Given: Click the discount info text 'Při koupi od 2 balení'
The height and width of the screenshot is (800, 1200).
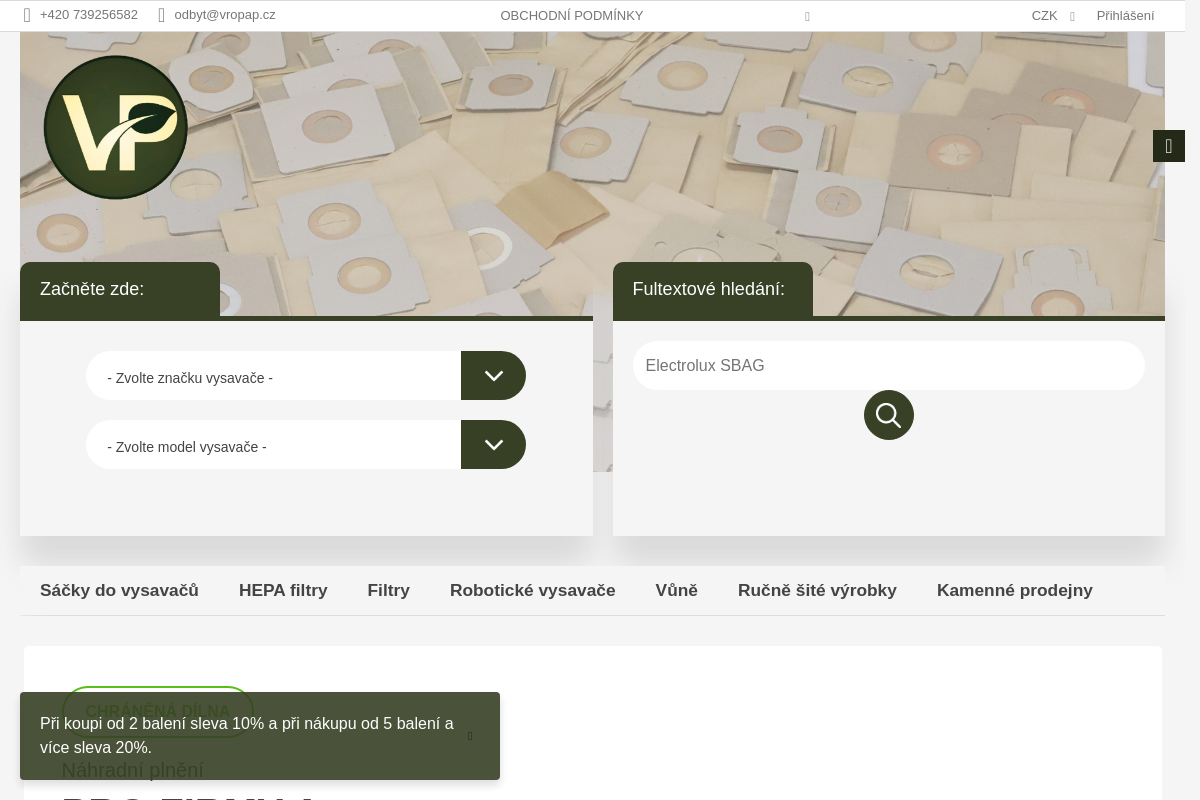Looking at the screenshot, I should coord(247,736).
